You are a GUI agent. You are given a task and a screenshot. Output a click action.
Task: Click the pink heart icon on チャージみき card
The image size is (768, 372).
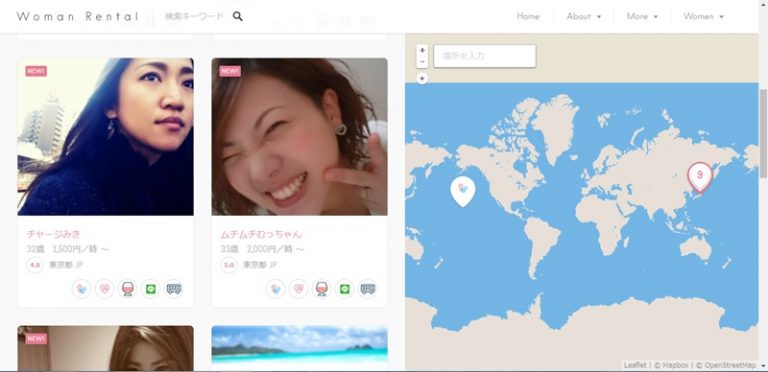tap(104, 289)
